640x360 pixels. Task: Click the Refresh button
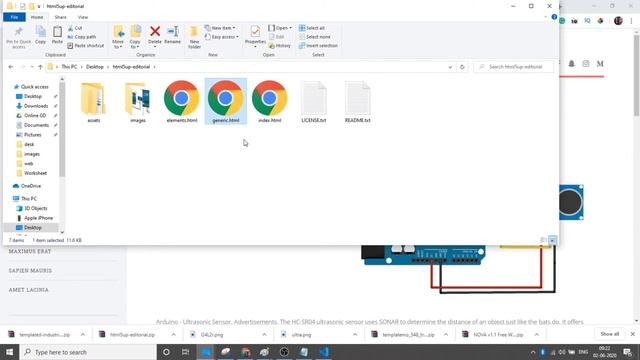(x=462, y=67)
